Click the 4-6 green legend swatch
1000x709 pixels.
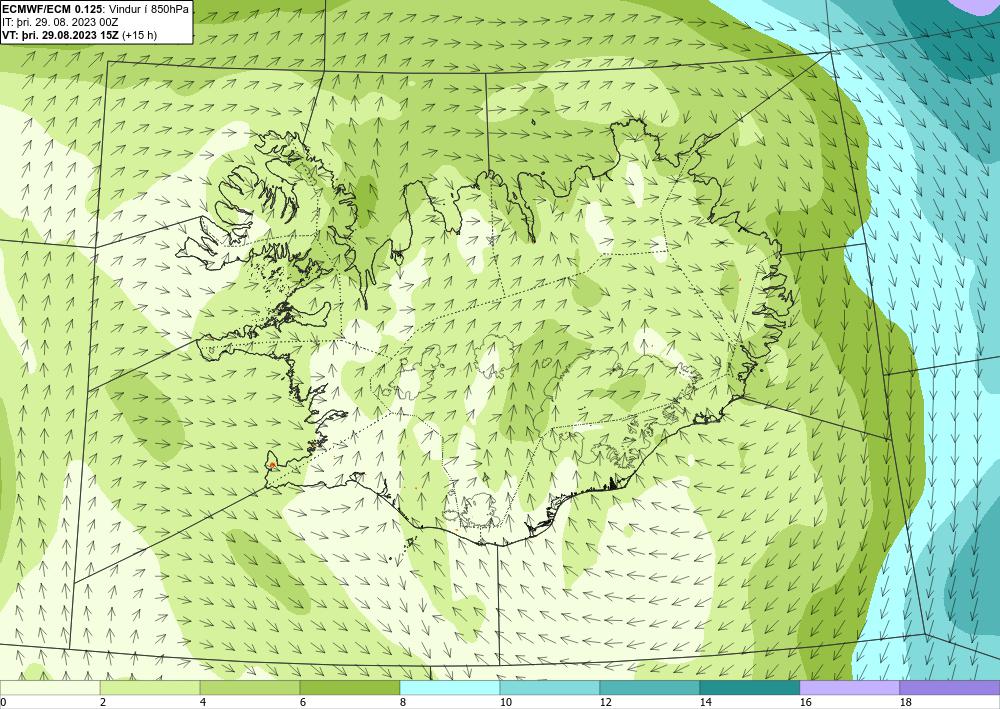[x=250, y=687]
